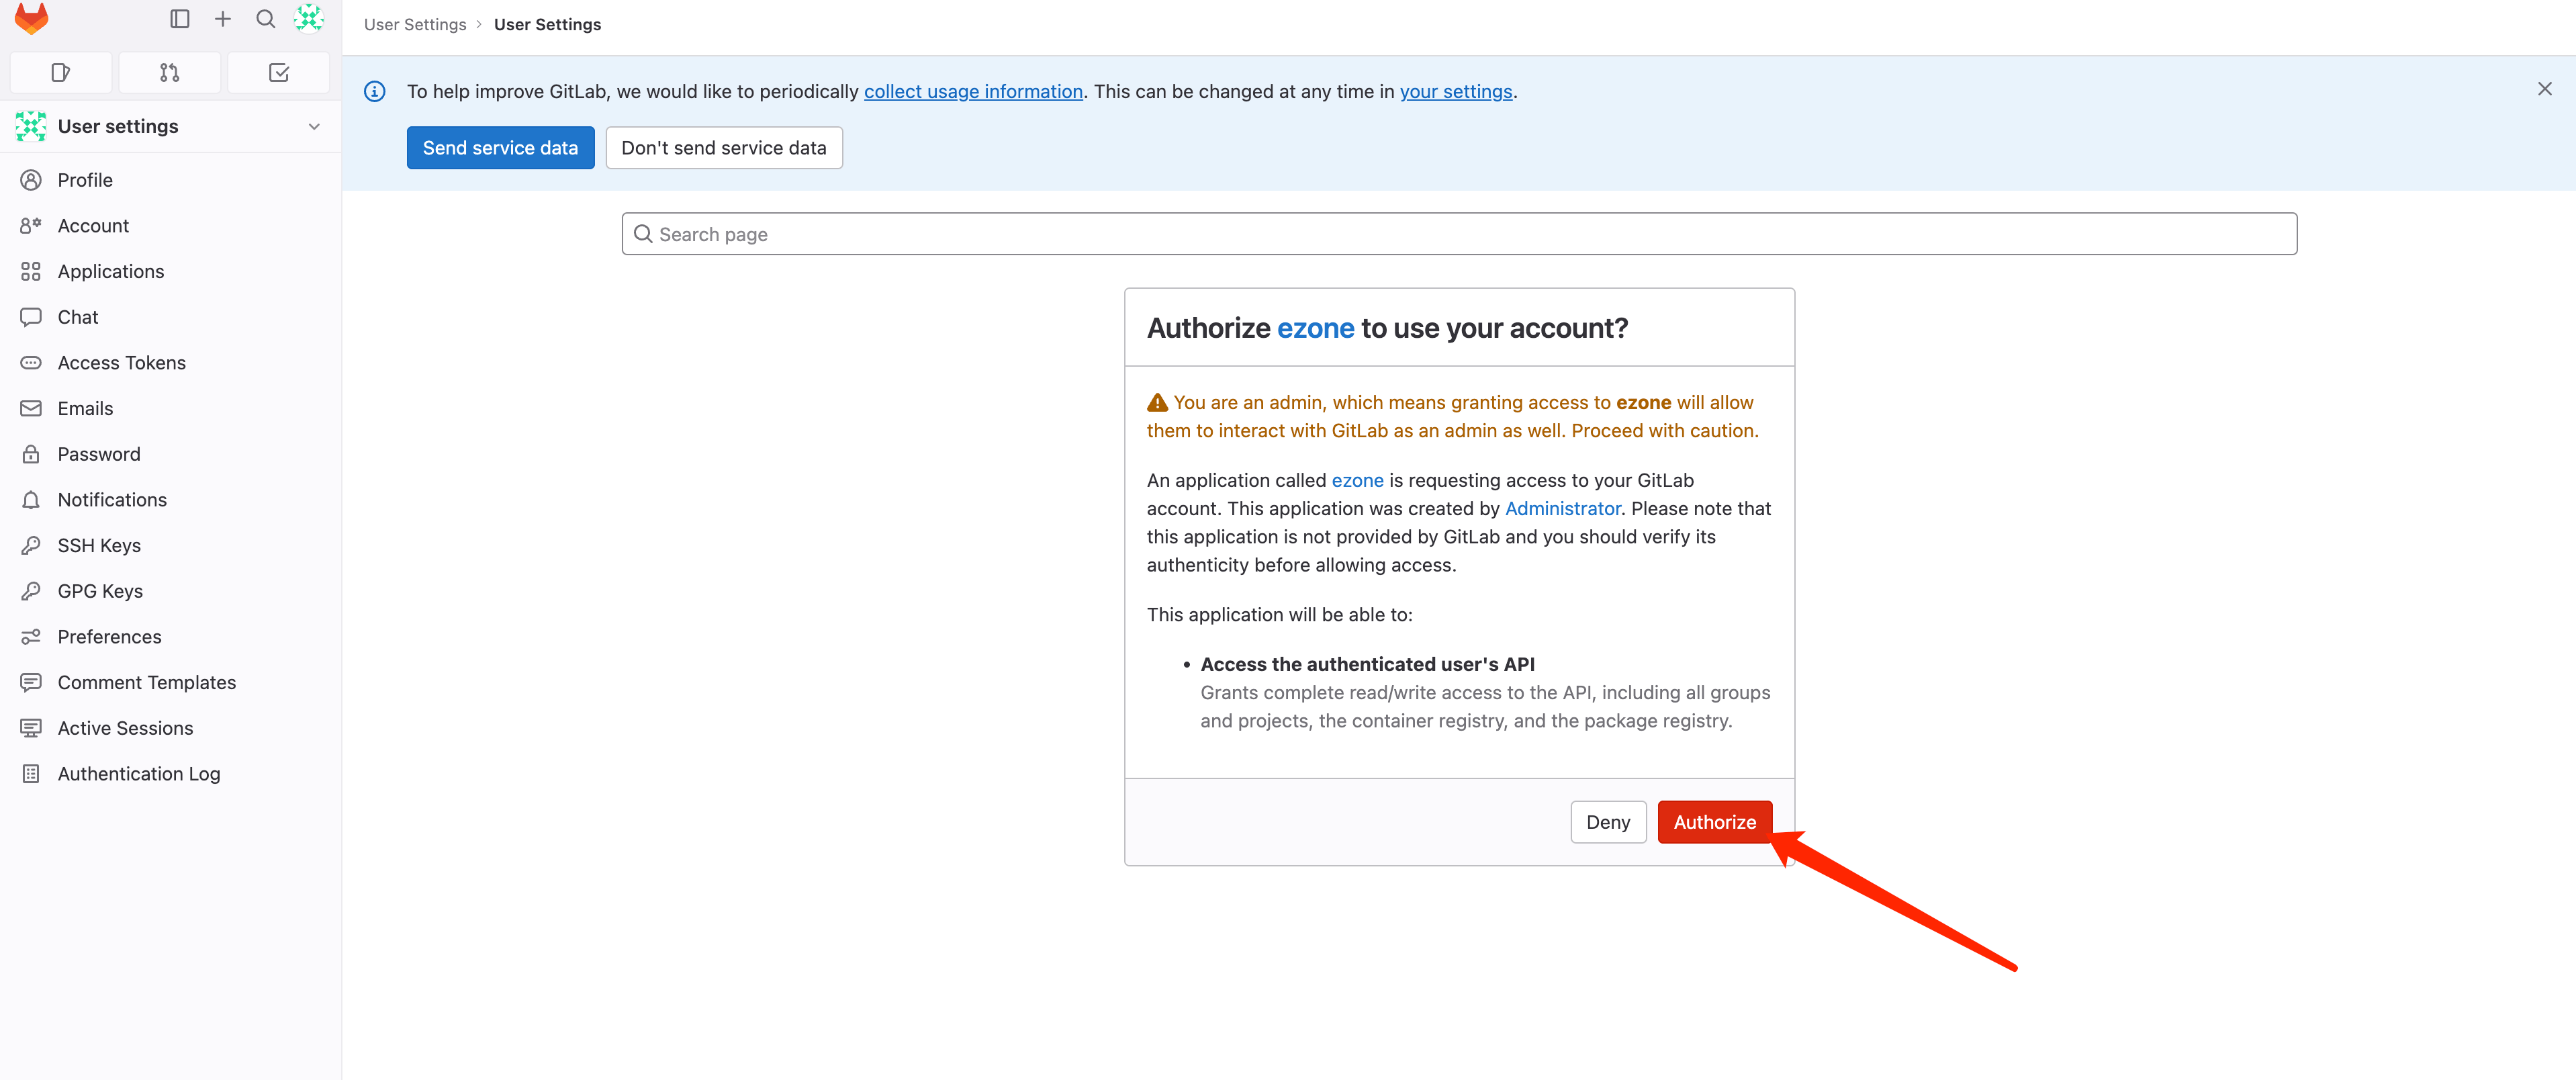This screenshot has height=1080, width=2576.
Task: Toggle the sidebar collapse icon
Action: (180, 19)
